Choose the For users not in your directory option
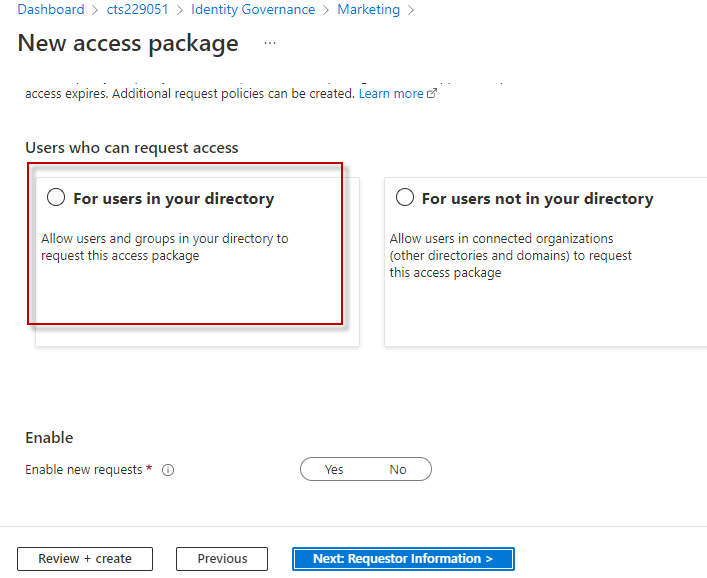Screen dimensions: 707x578 pyautogui.click(x=405, y=198)
